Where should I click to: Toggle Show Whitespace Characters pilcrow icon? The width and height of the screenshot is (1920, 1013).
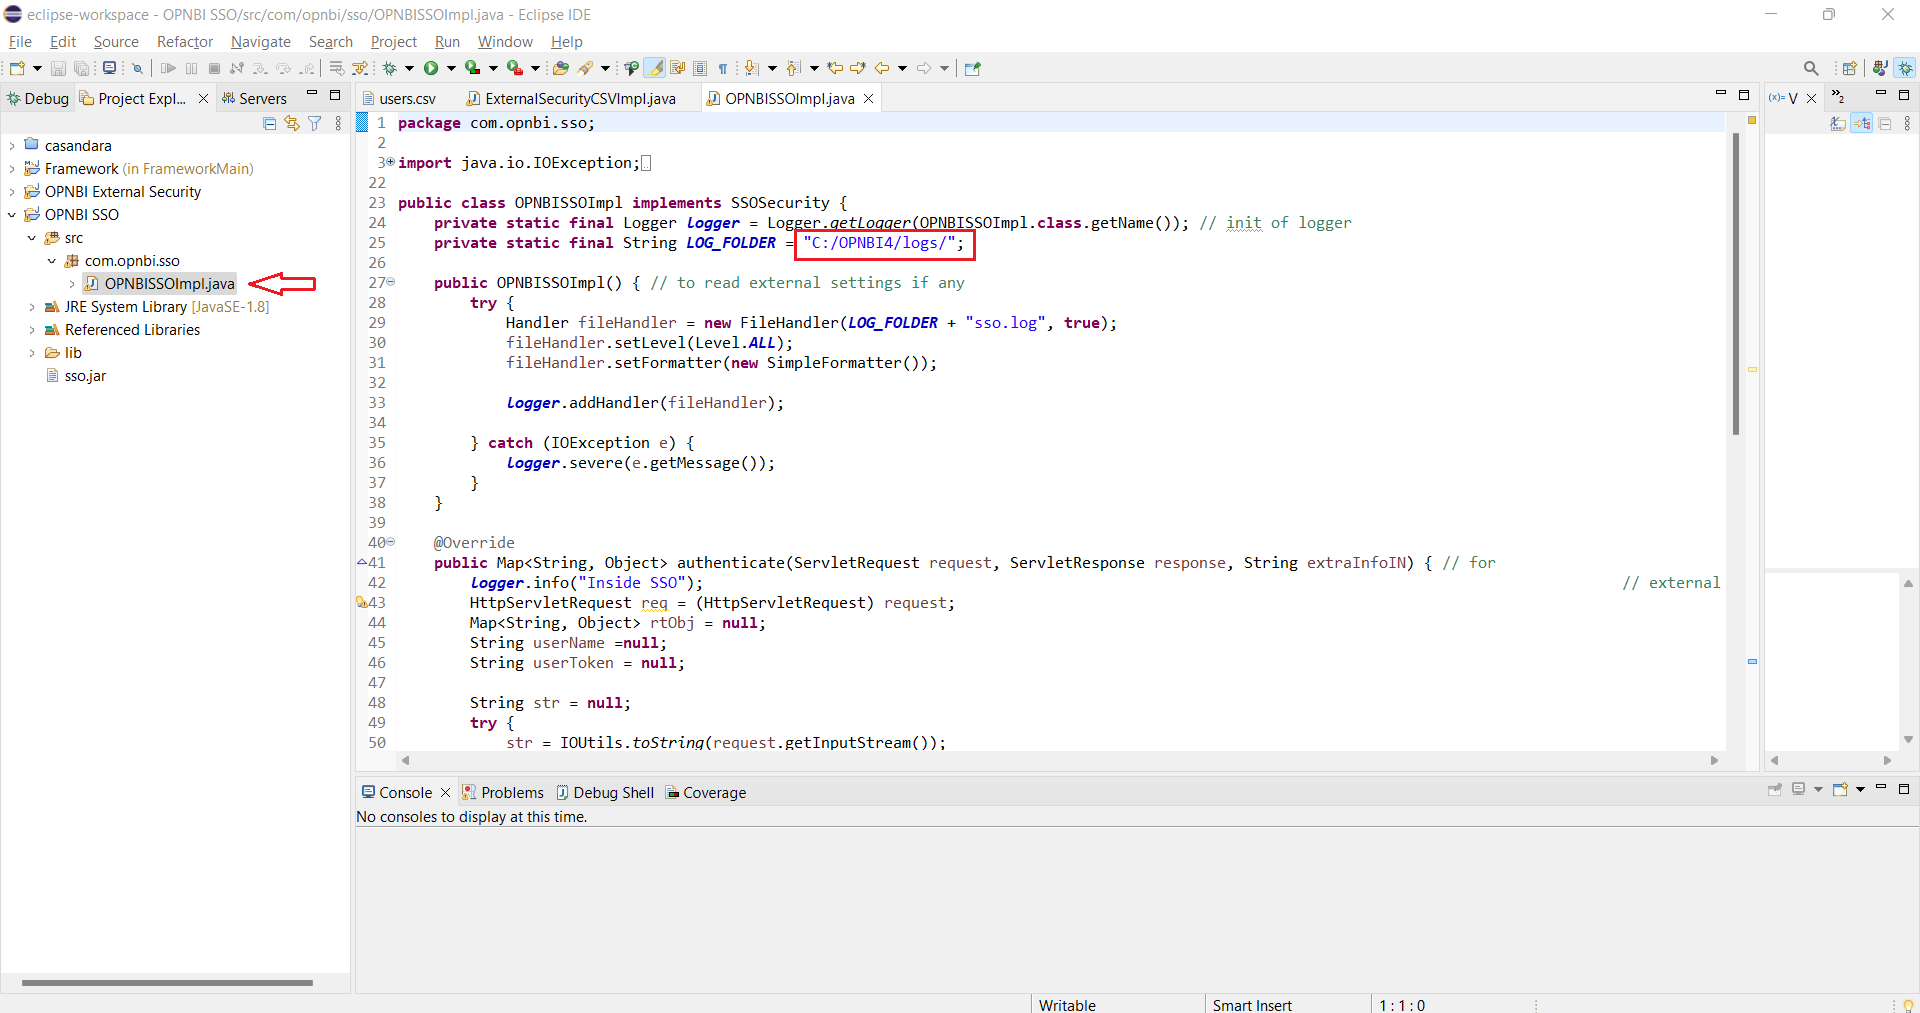(723, 68)
